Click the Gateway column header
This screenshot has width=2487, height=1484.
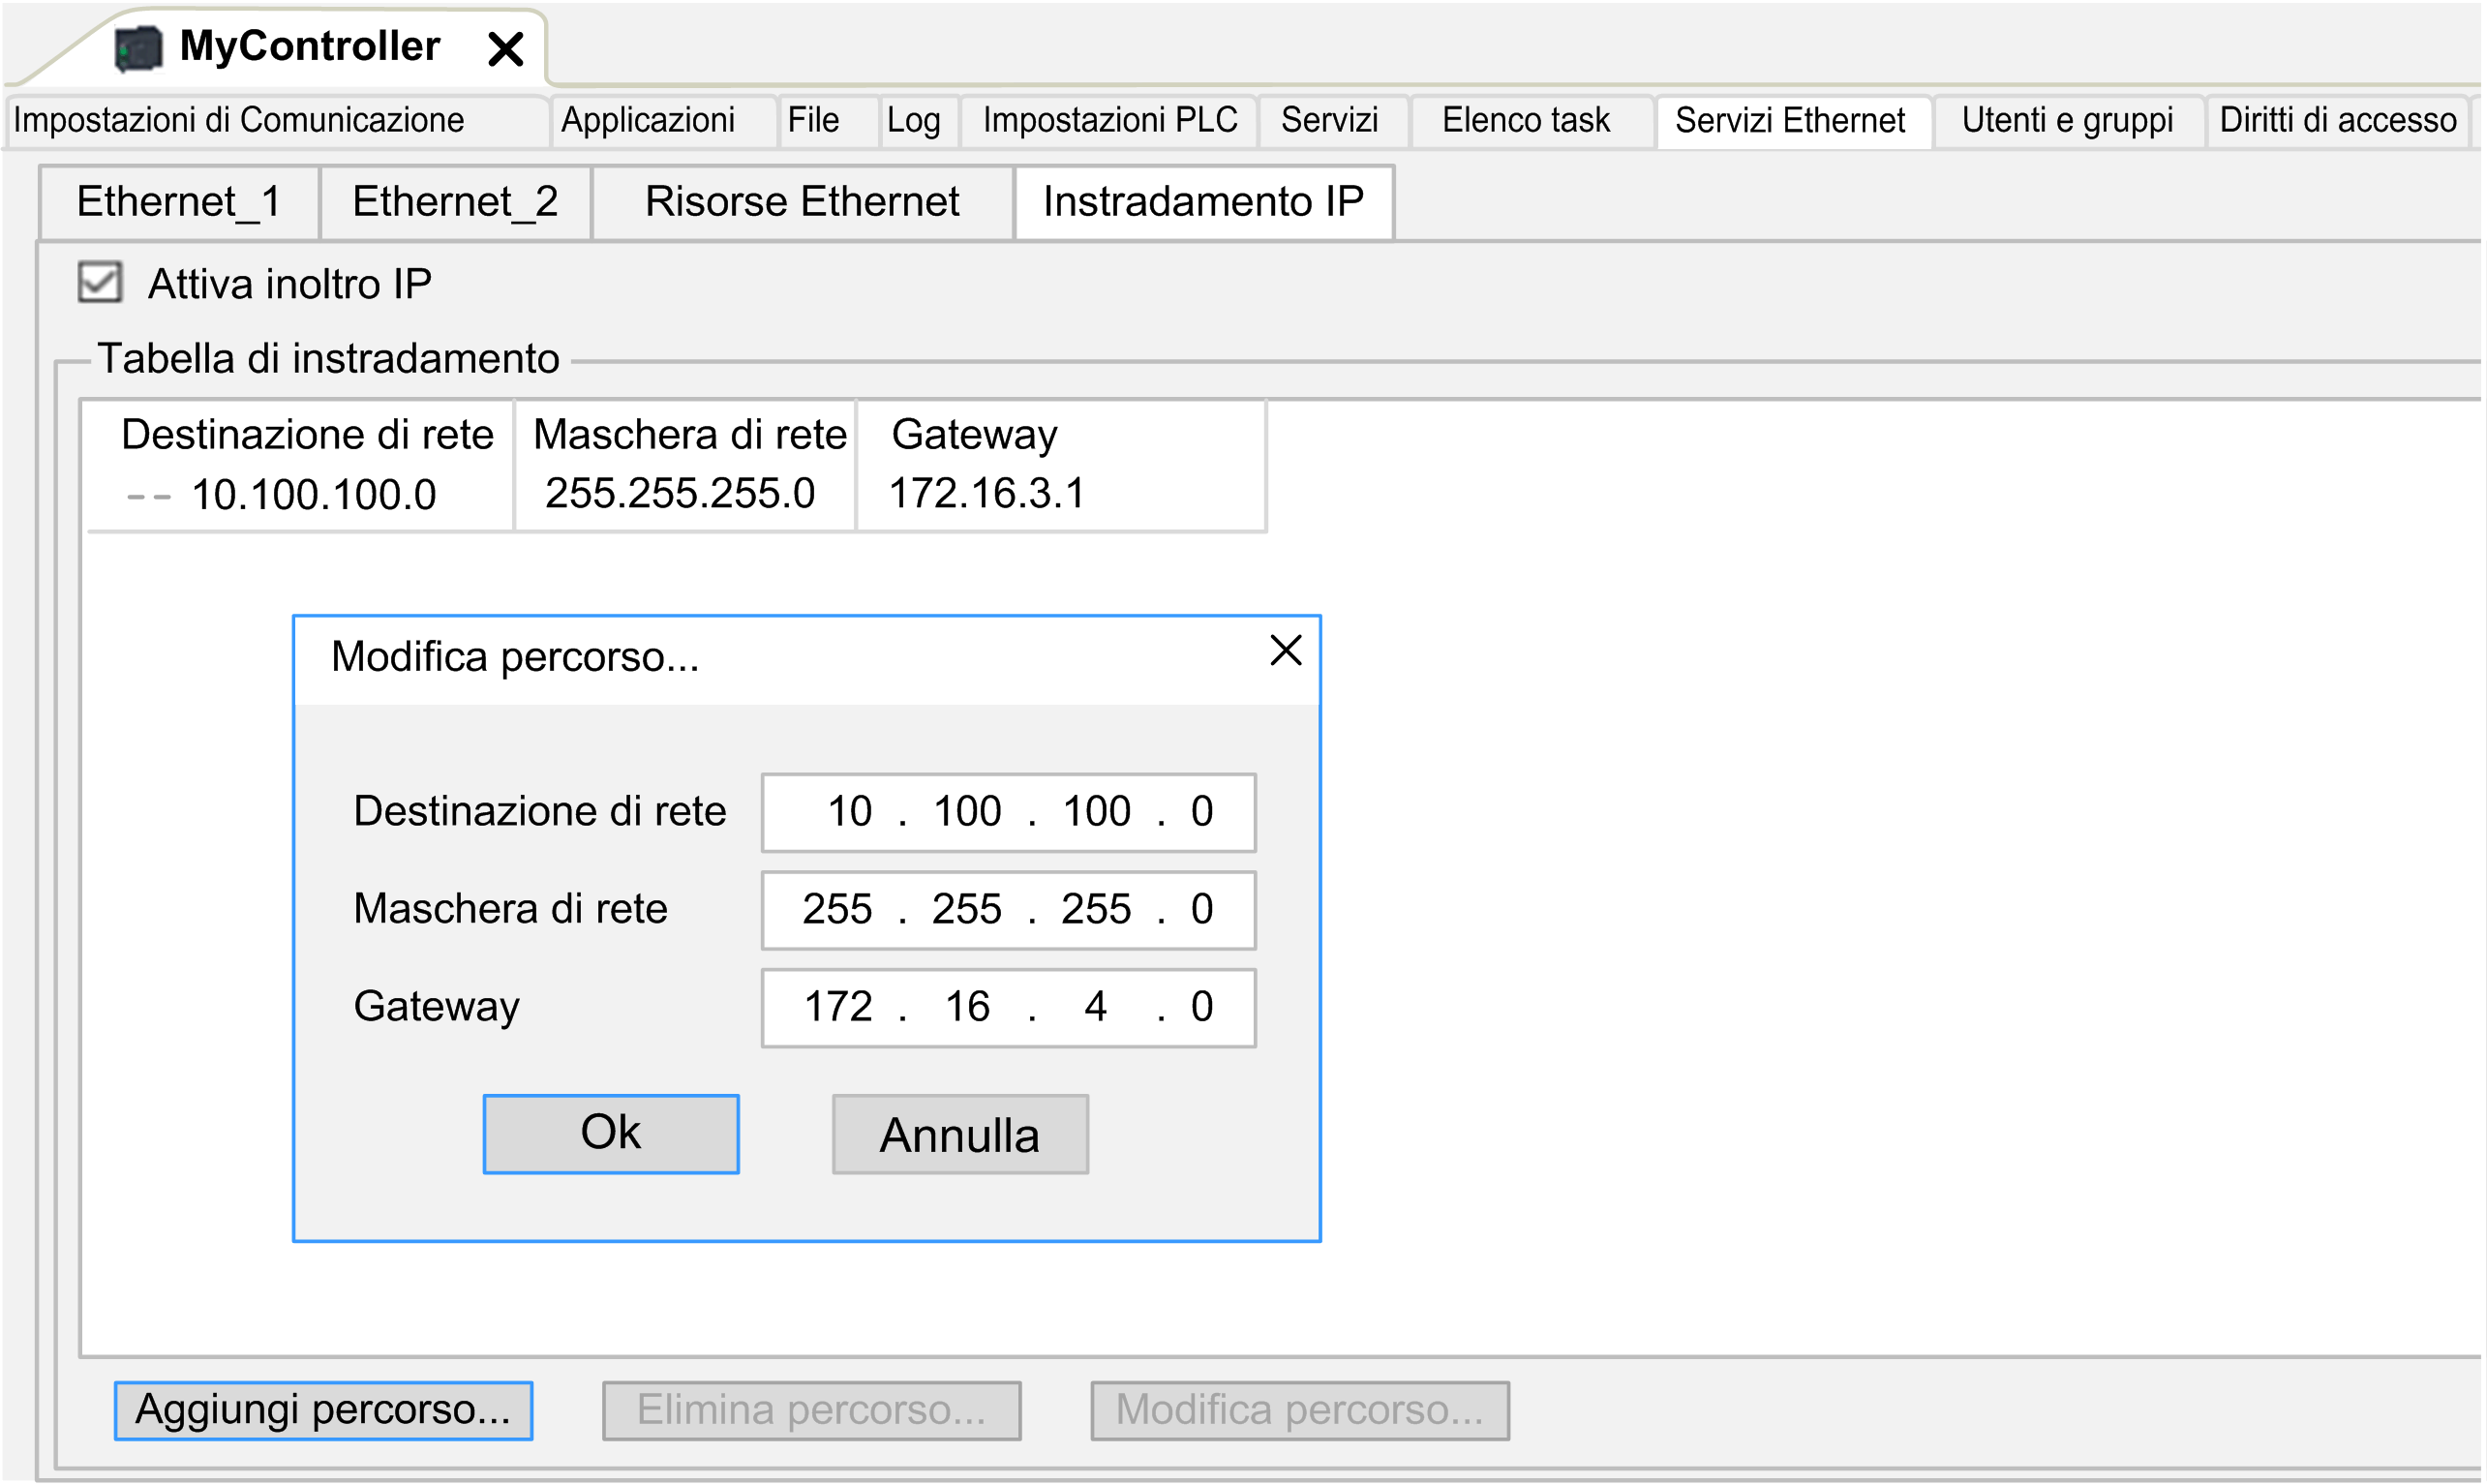click(973, 435)
